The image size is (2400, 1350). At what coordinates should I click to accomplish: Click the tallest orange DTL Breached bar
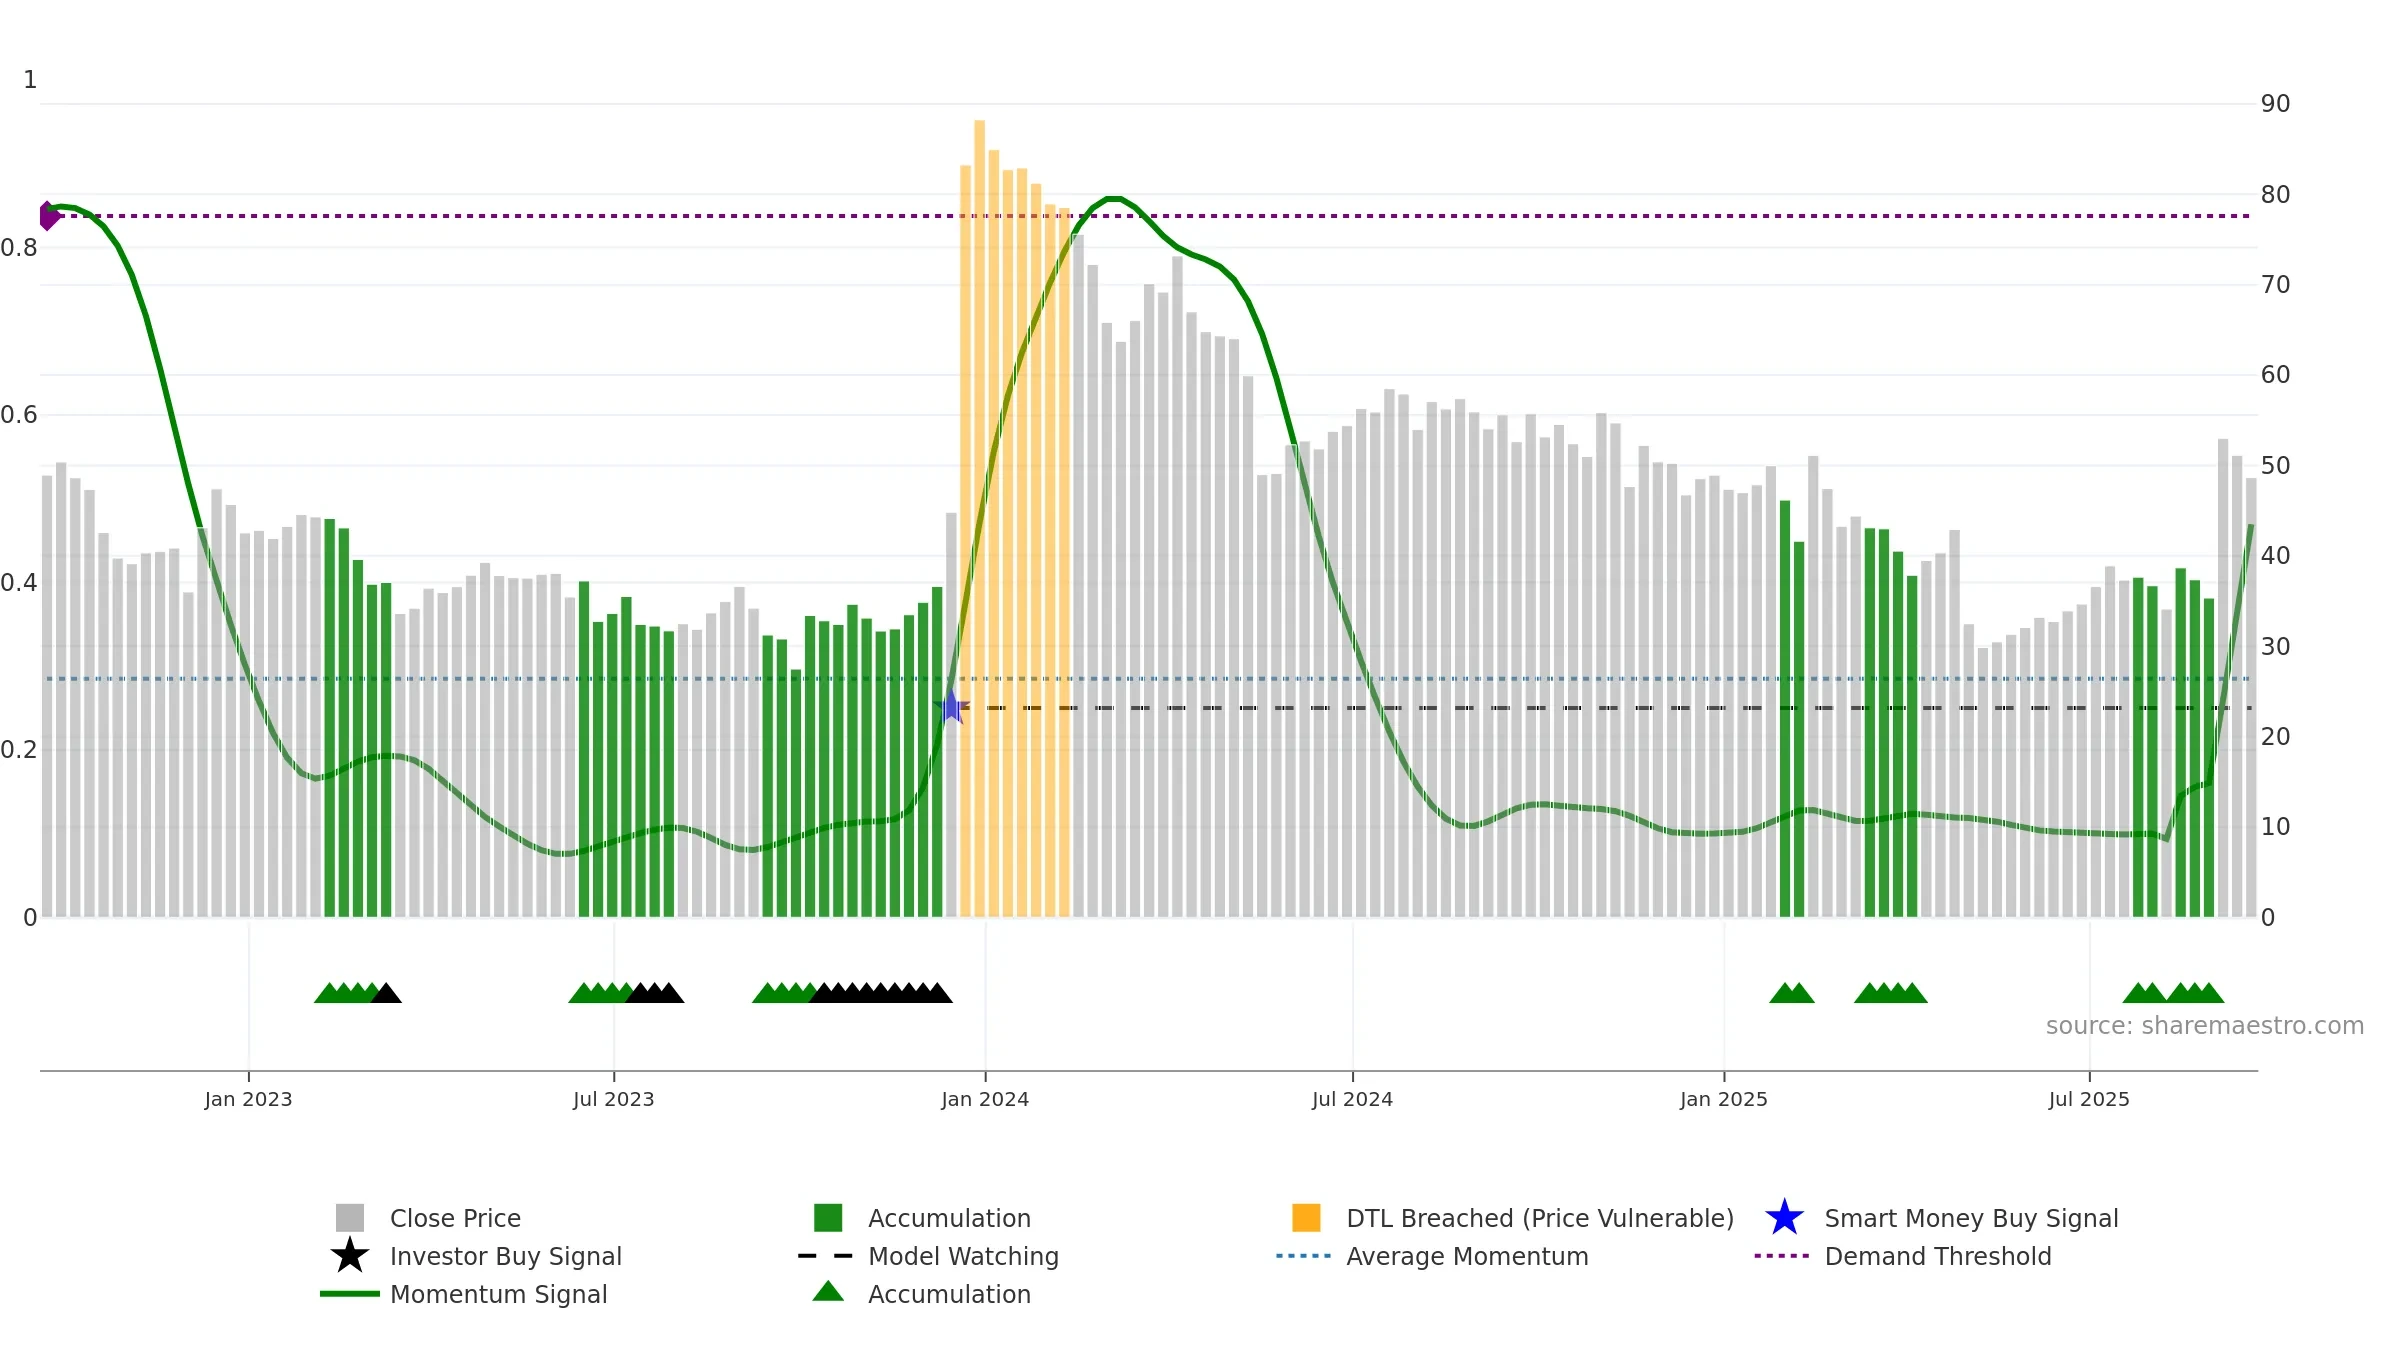point(980,518)
